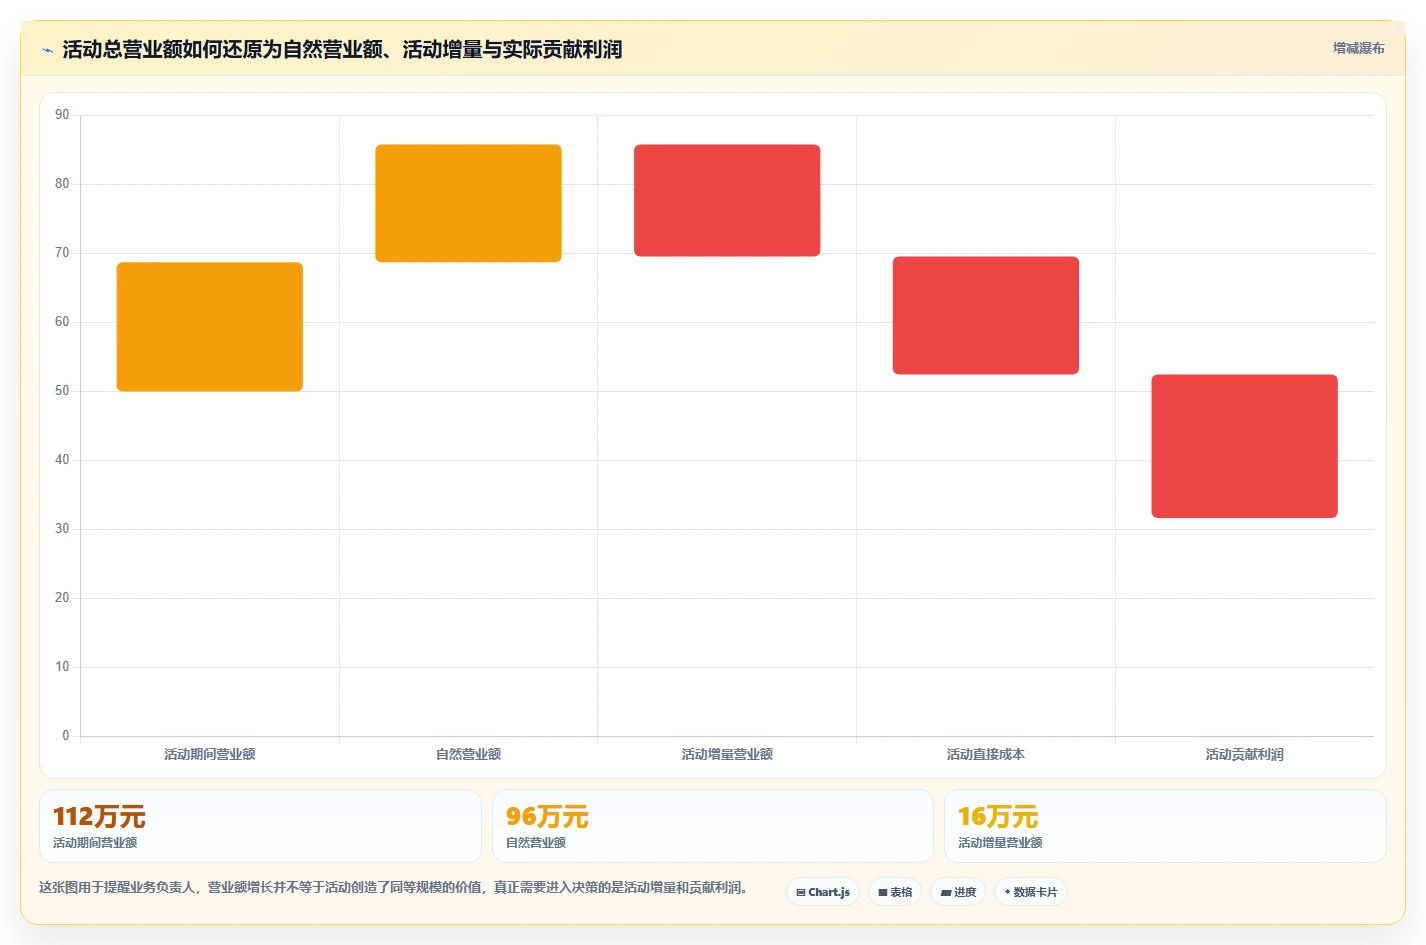Click the x-axis label 活动直接成本
Screen dimensions: 1426x945
[x=986, y=754]
